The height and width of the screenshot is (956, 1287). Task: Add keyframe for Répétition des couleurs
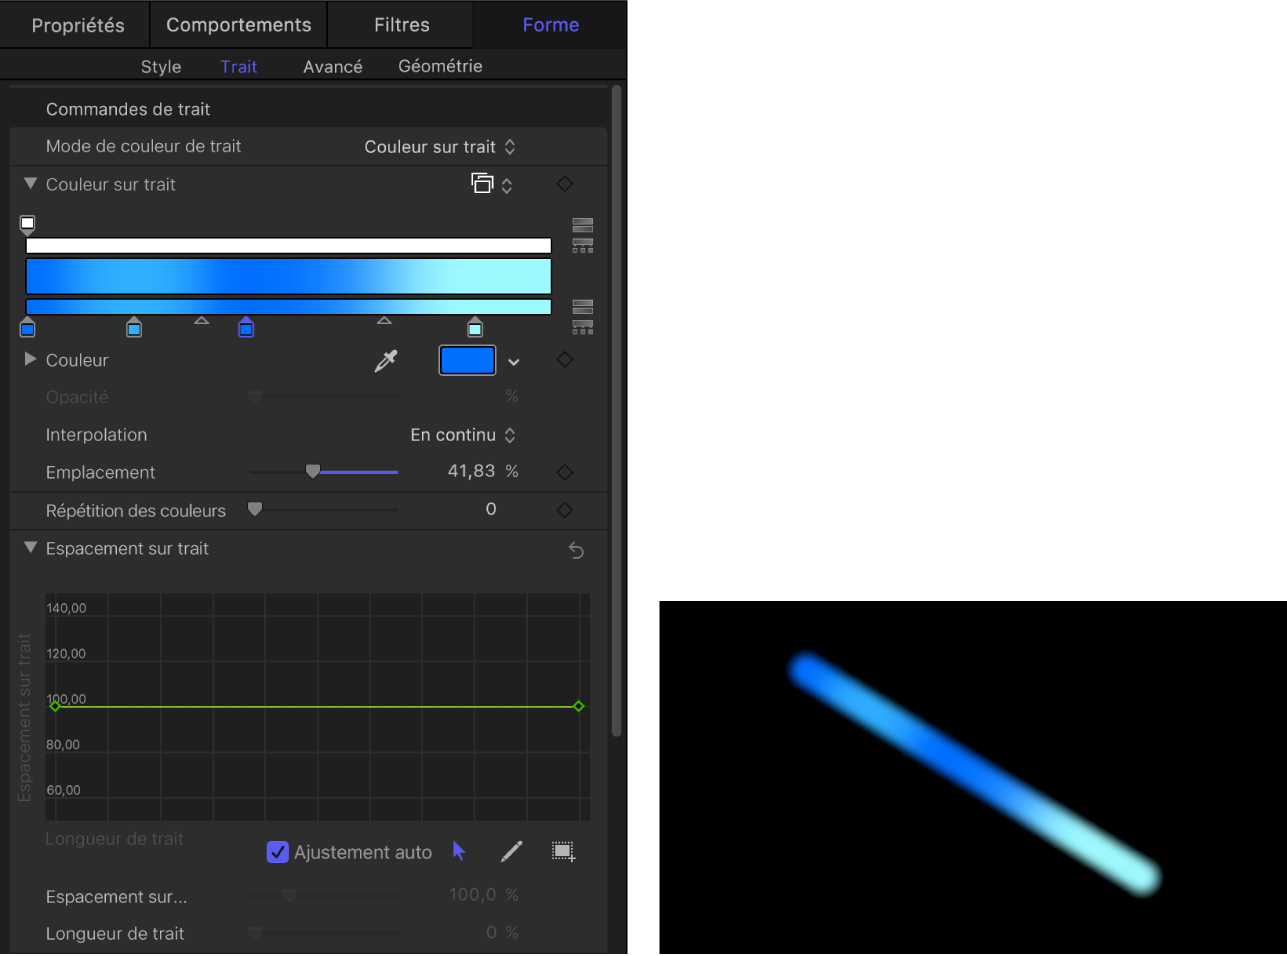tap(565, 510)
